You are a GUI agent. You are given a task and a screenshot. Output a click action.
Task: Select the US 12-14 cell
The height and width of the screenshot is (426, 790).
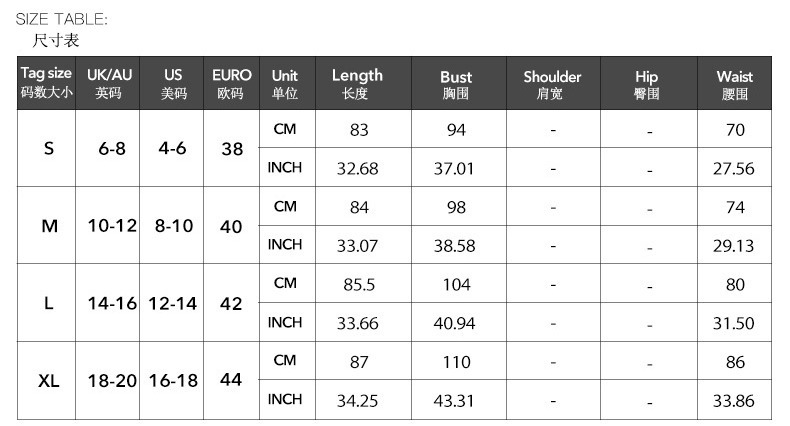[x=173, y=304]
